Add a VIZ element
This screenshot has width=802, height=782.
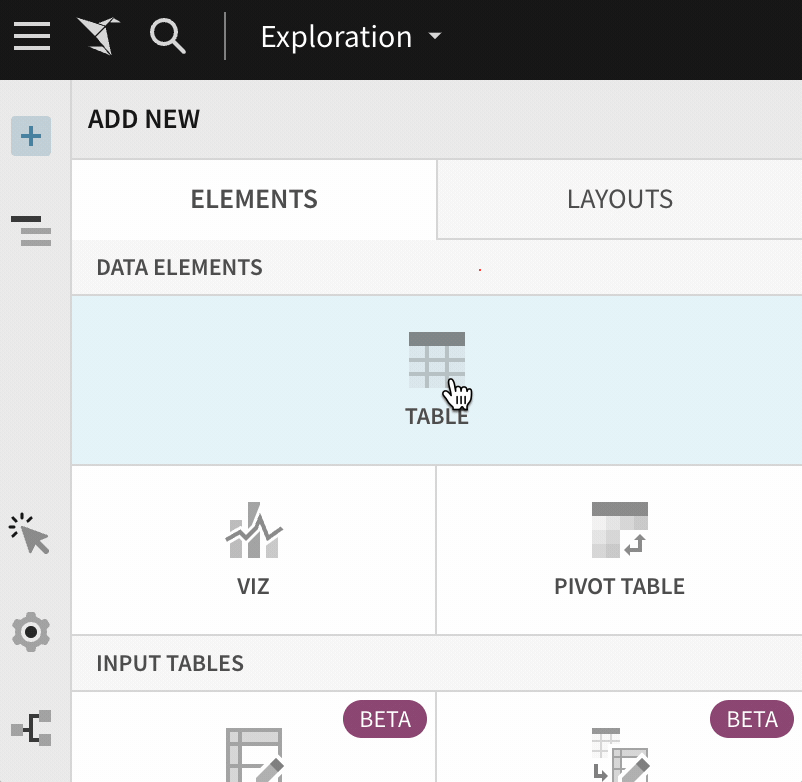(253, 548)
